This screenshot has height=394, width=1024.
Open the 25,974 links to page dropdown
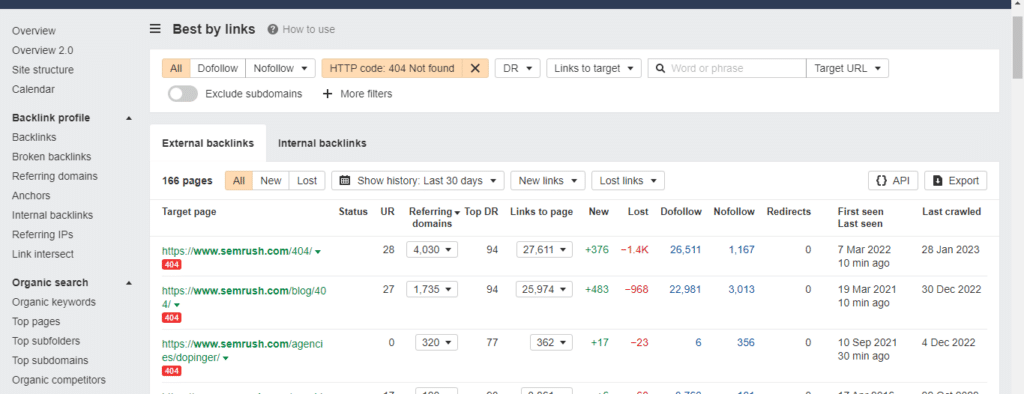point(544,289)
